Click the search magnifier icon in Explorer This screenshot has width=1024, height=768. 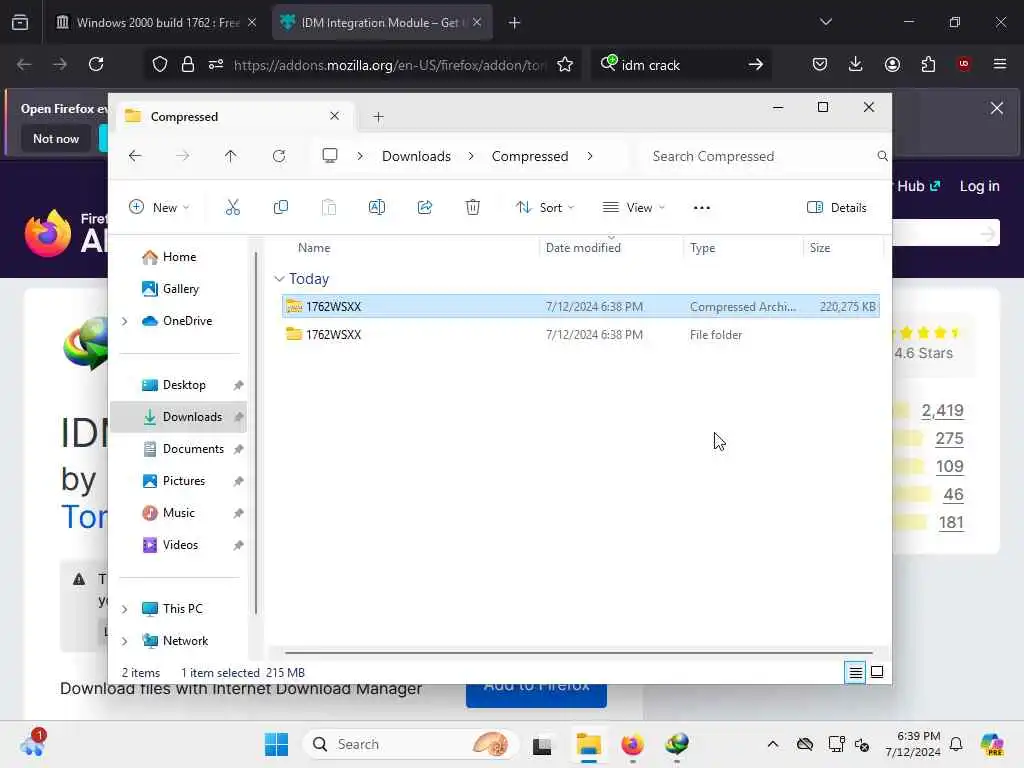click(x=882, y=156)
